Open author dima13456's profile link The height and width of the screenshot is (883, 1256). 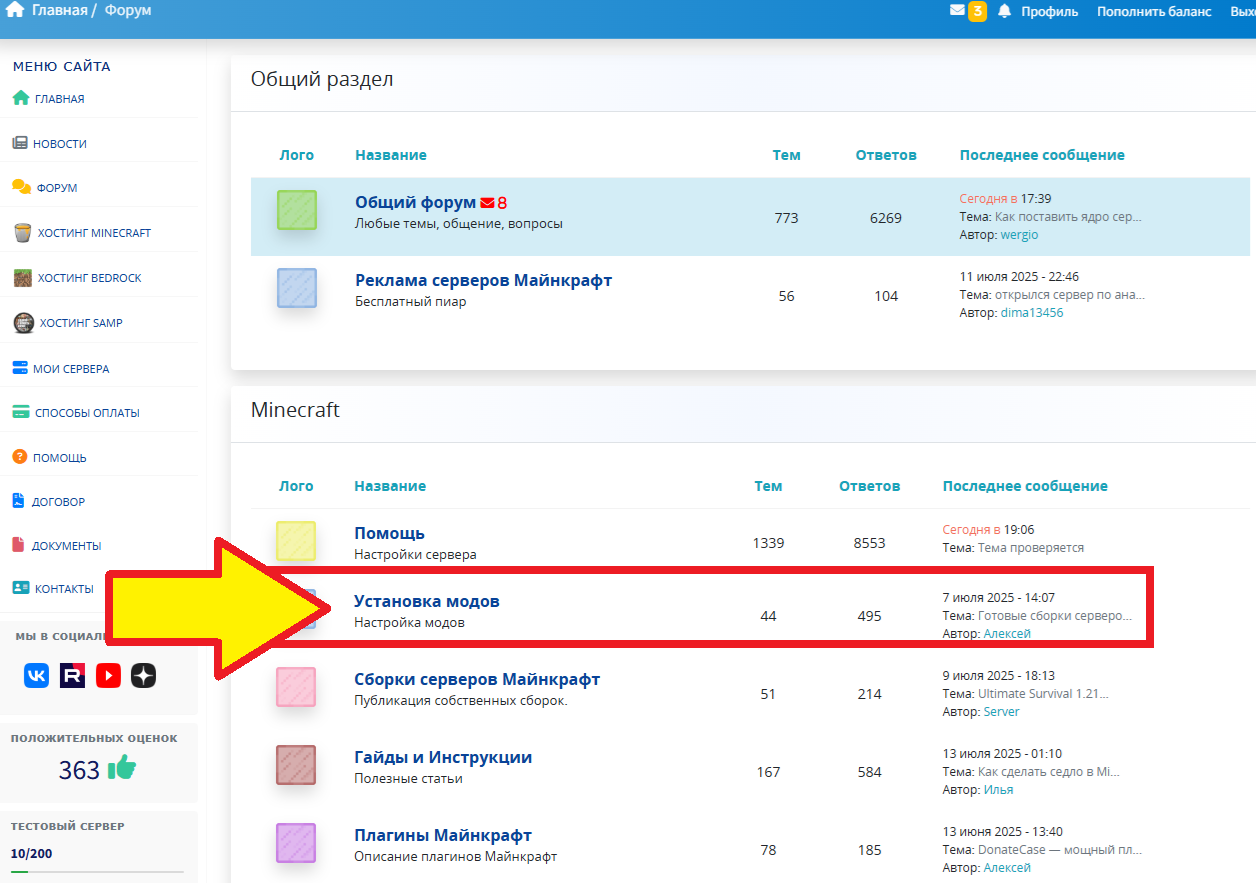point(1032,312)
